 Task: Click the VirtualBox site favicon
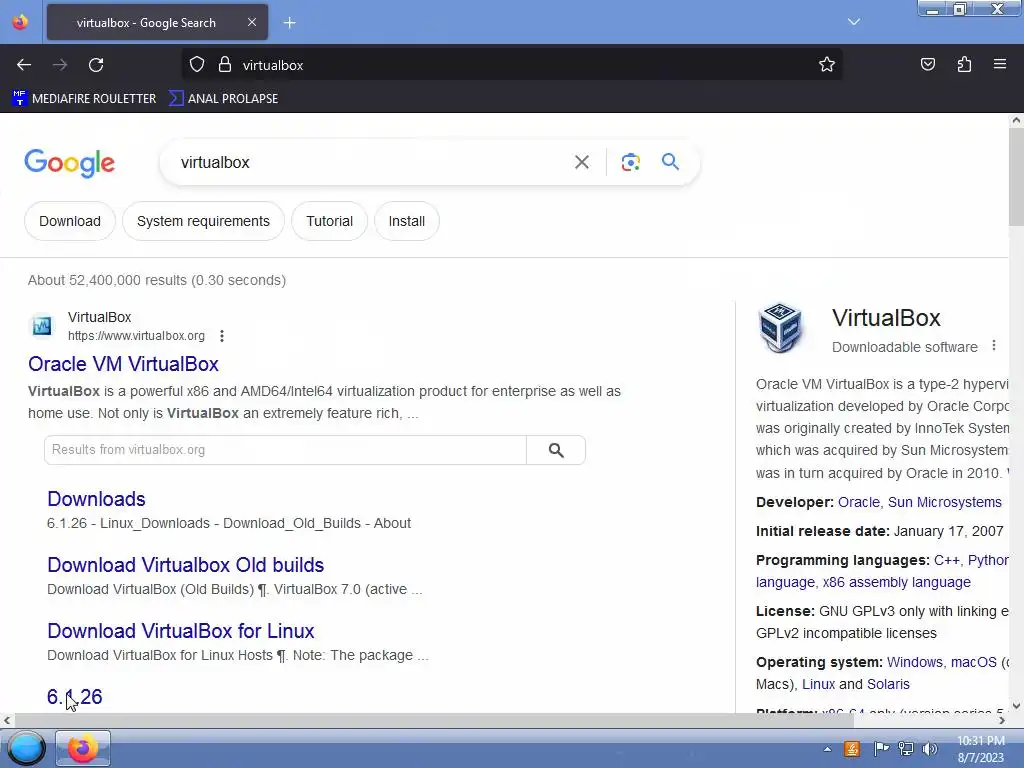point(42,325)
